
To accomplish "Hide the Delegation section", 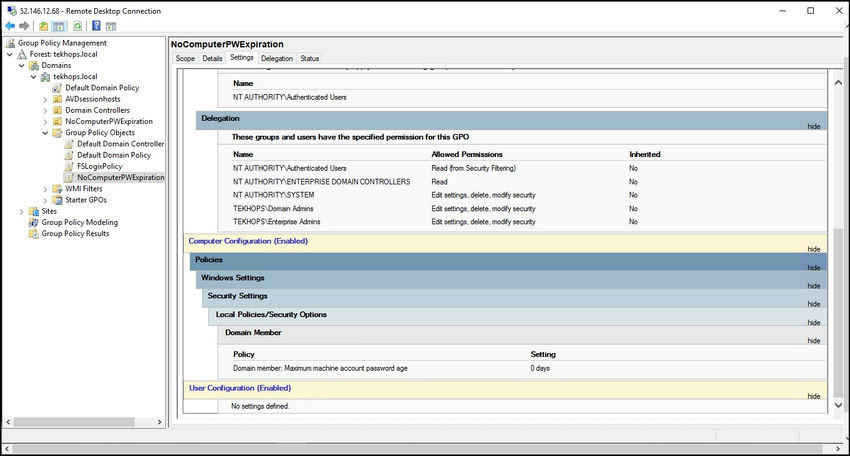I will coord(813,127).
